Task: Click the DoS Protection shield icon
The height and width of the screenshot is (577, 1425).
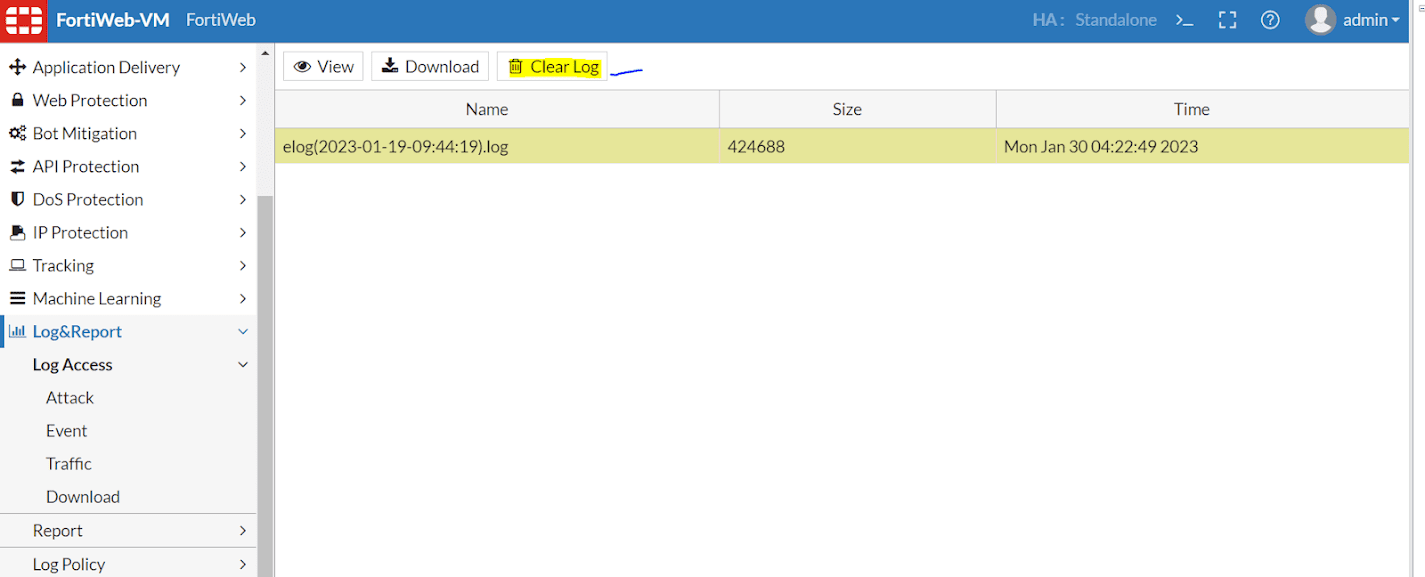Action: 16,199
